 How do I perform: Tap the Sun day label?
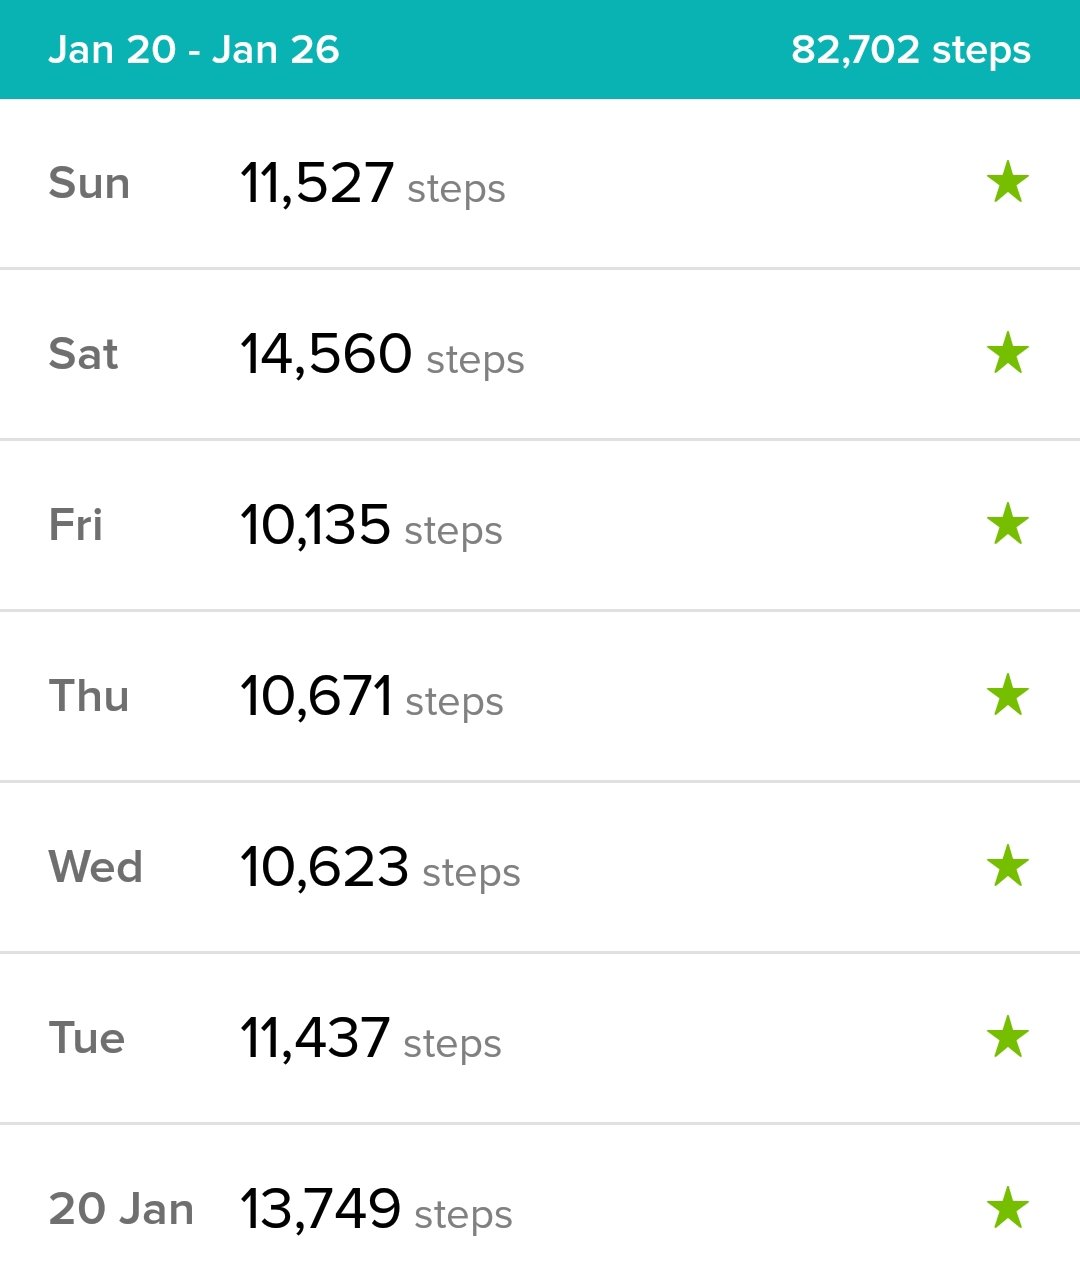pos(89,184)
